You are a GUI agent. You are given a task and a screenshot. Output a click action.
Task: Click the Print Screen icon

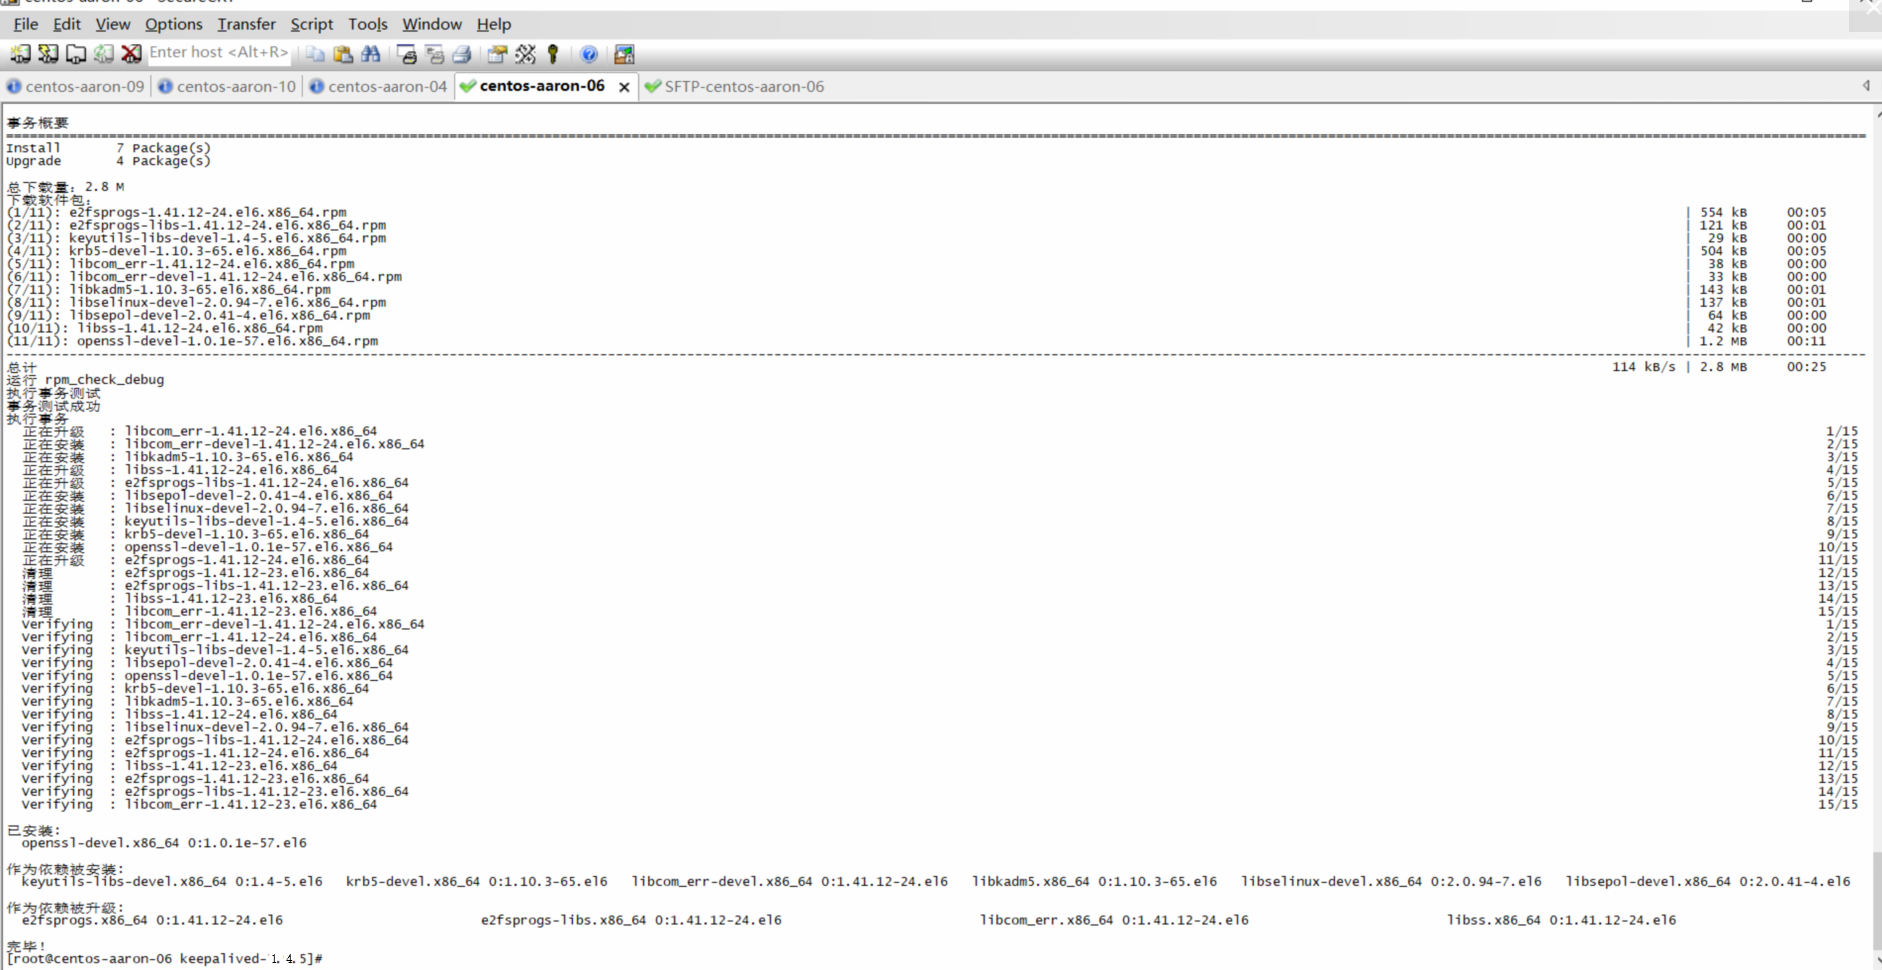406,54
